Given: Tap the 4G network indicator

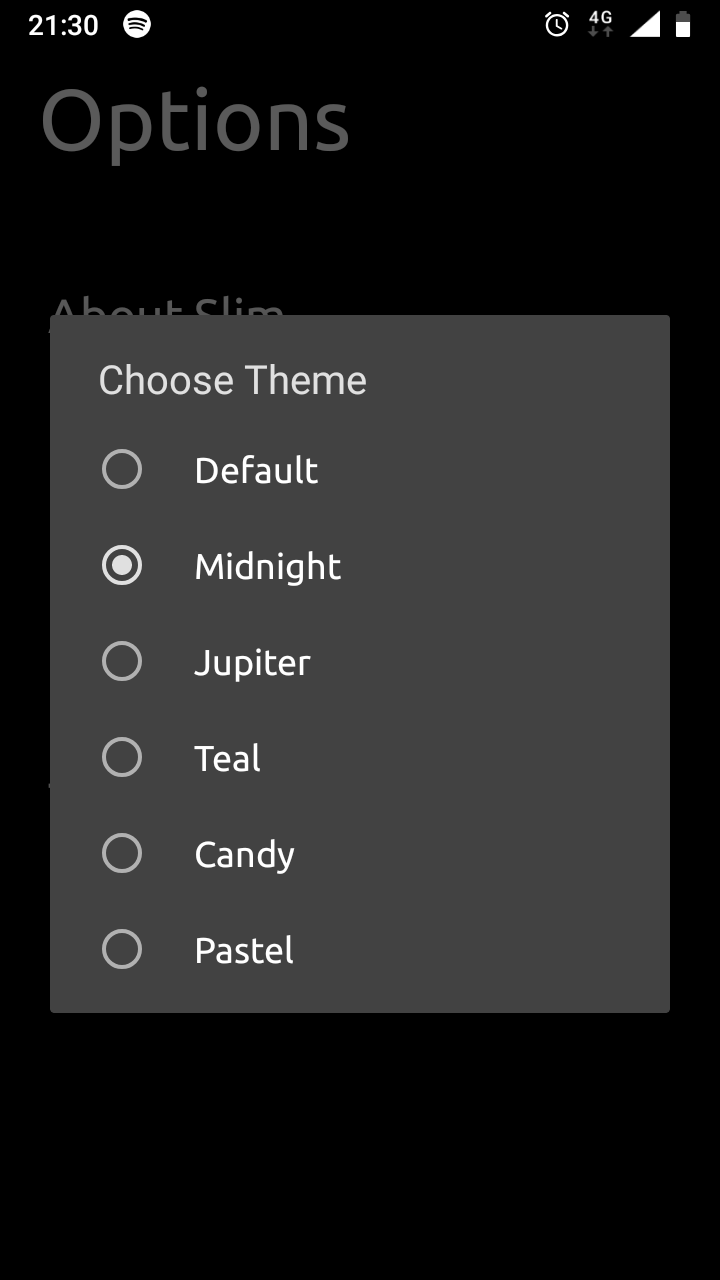Looking at the screenshot, I should [600, 24].
